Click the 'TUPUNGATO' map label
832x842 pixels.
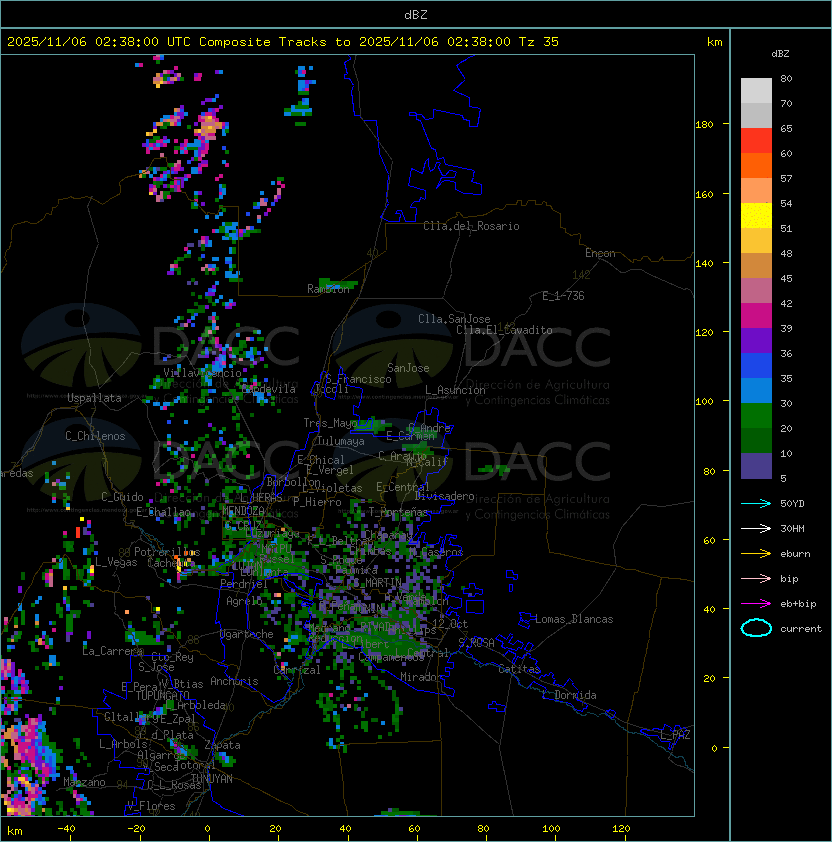(163, 695)
